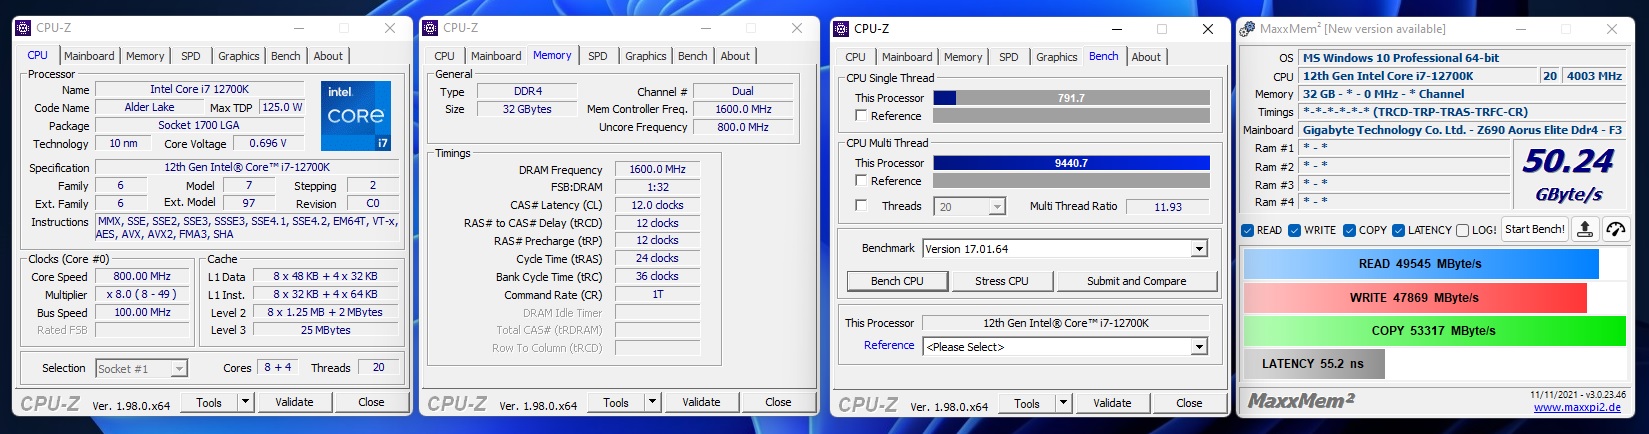Open Tools dropdown arrow in Memory tab window

click(652, 402)
